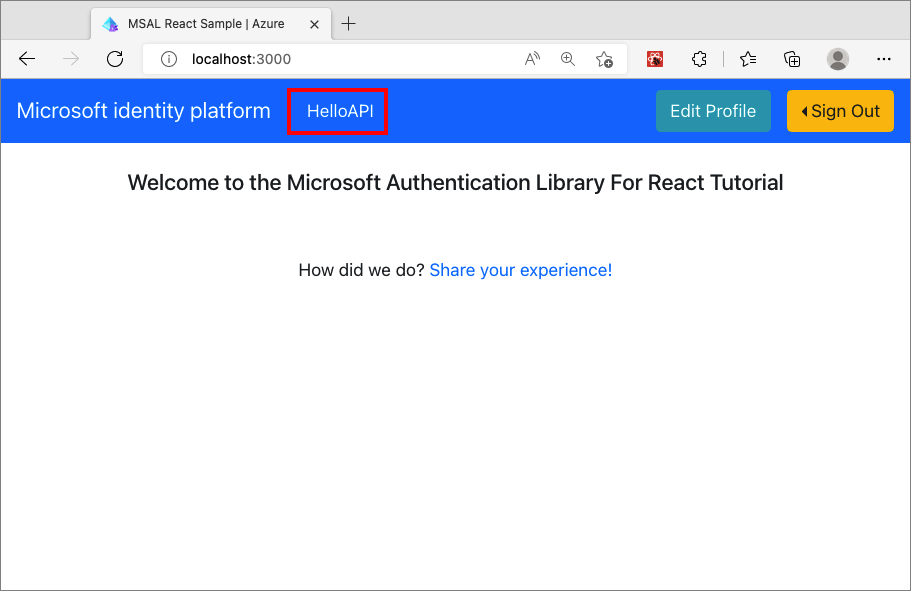Add page to favorites star-plus icon
Image resolution: width=911 pixels, height=591 pixels.
(604, 59)
